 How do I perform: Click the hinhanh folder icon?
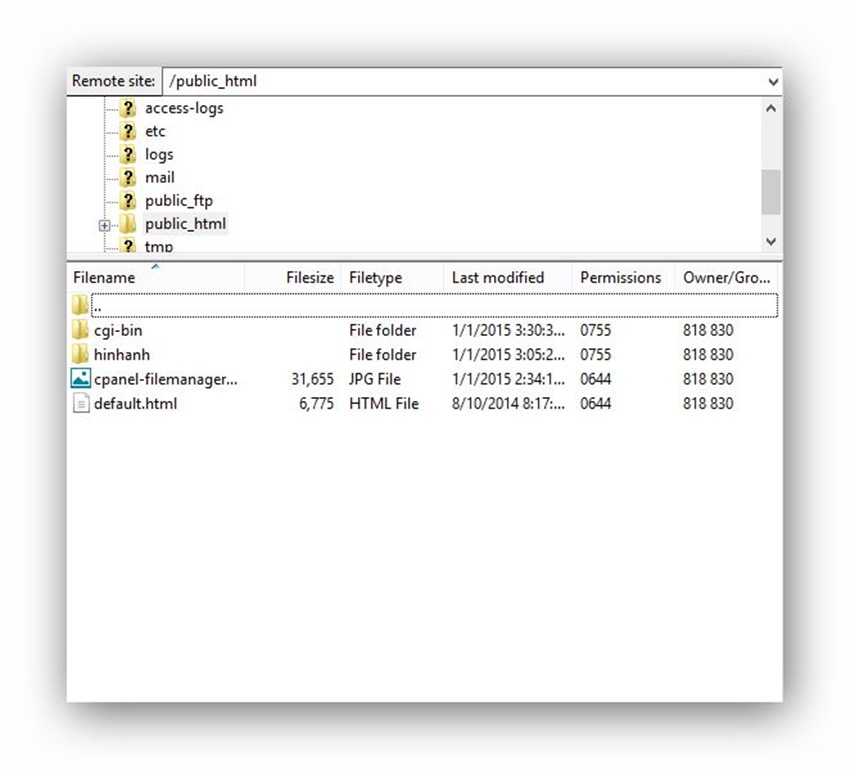pos(80,354)
